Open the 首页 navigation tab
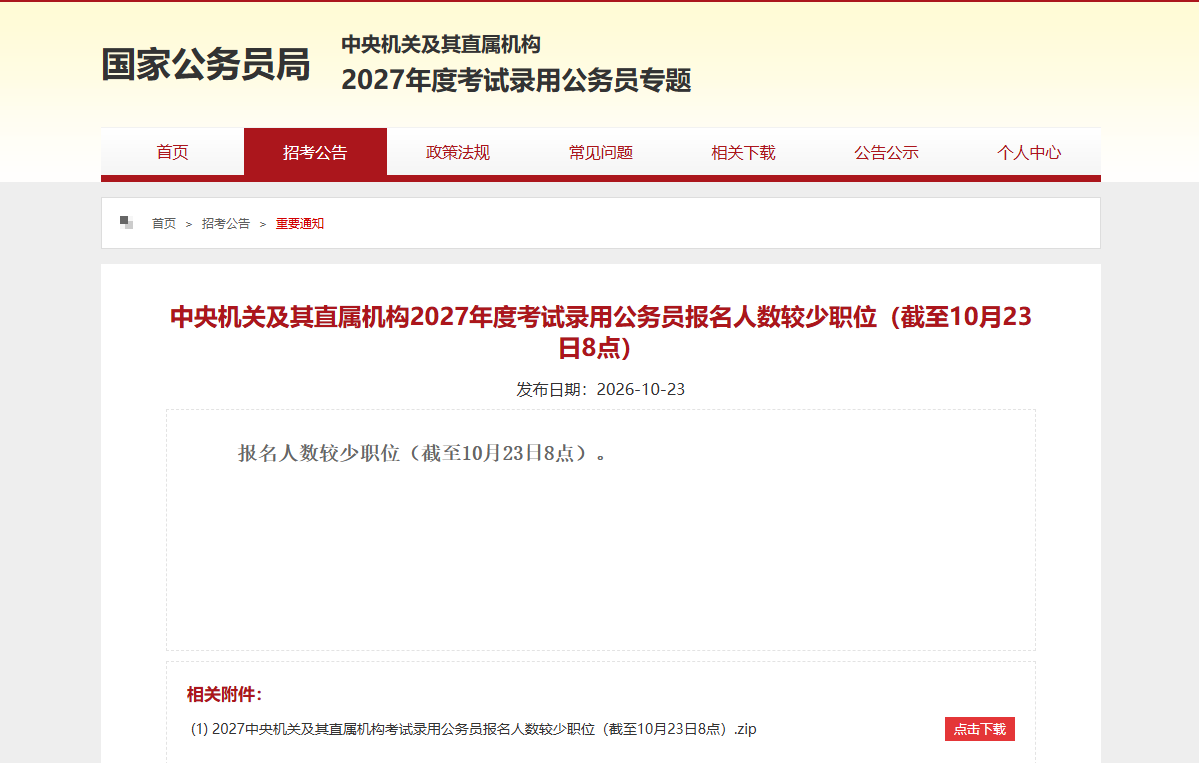The image size is (1199, 763). [x=172, y=152]
